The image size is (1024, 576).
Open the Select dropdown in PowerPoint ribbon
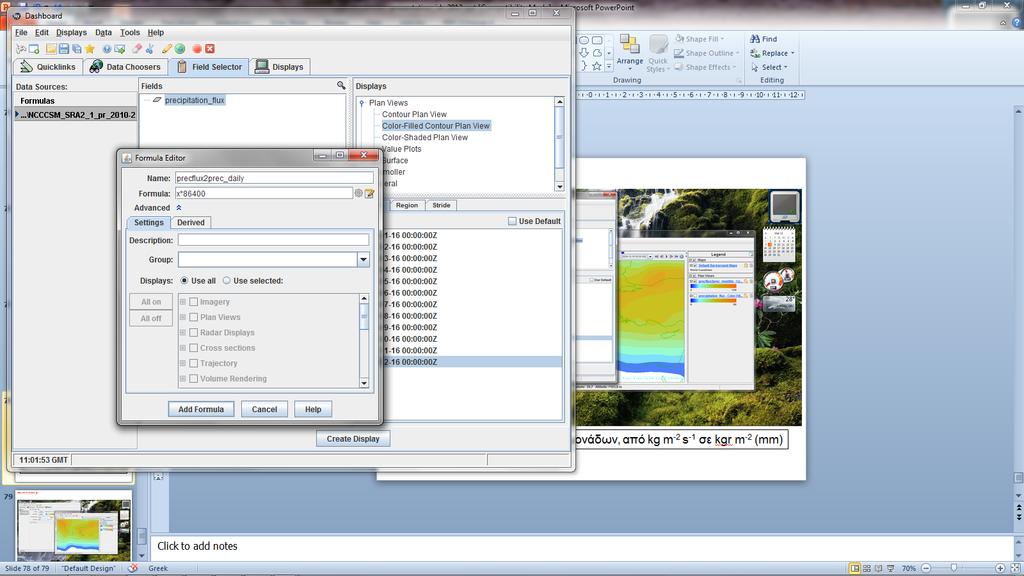pyautogui.click(x=785, y=67)
